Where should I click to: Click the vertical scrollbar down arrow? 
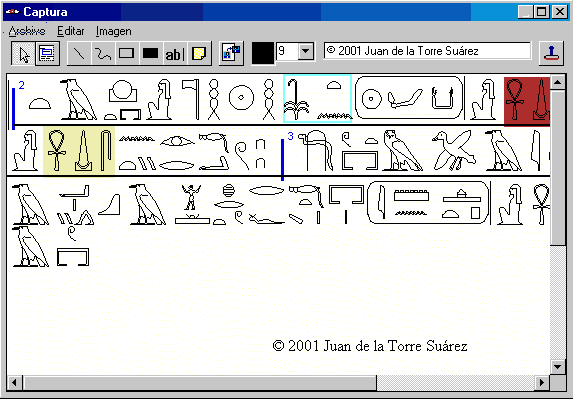[x=558, y=366]
